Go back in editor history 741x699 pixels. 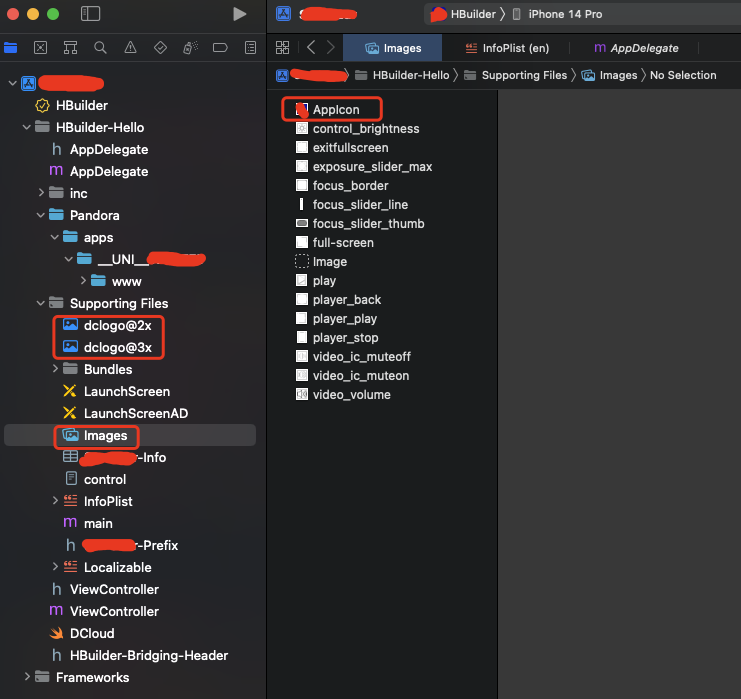click(311, 47)
